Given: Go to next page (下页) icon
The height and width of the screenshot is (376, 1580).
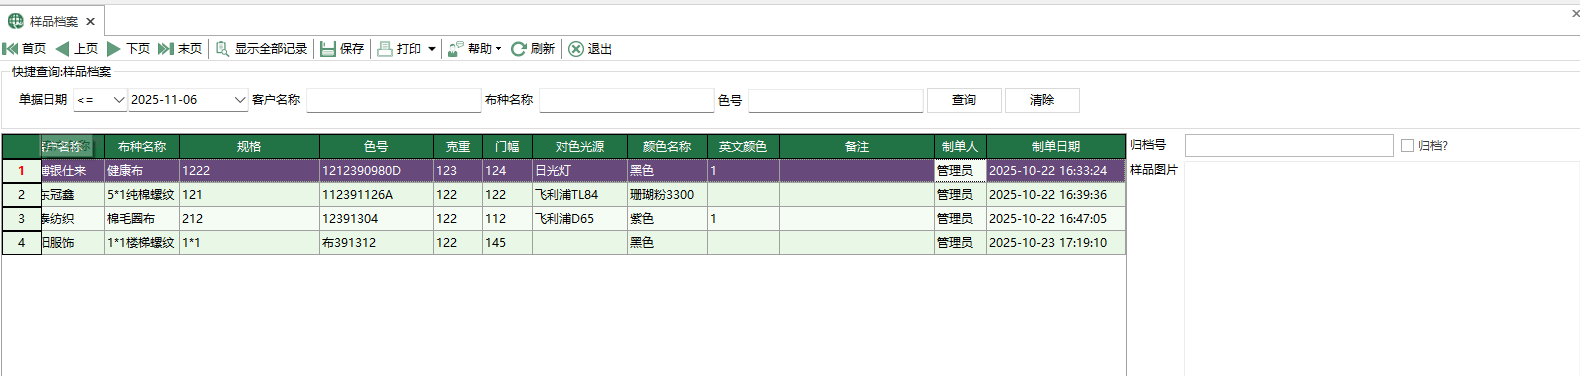Looking at the screenshot, I should pyautogui.click(x=114, y=49).
